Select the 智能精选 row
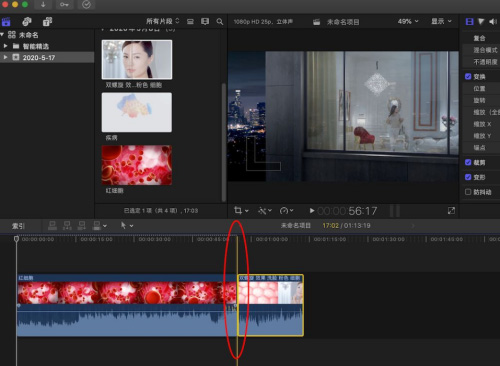500x366 pixels. (x=47, y=46)
